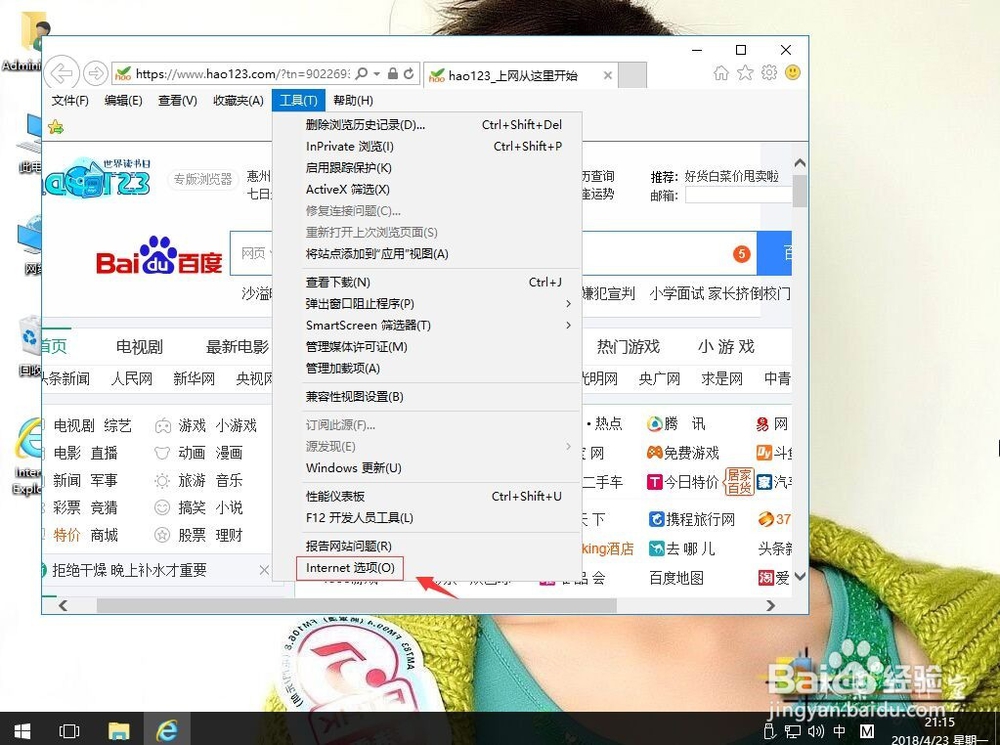Click the network tray icon
1000x745 pixels.
[793, 731]
